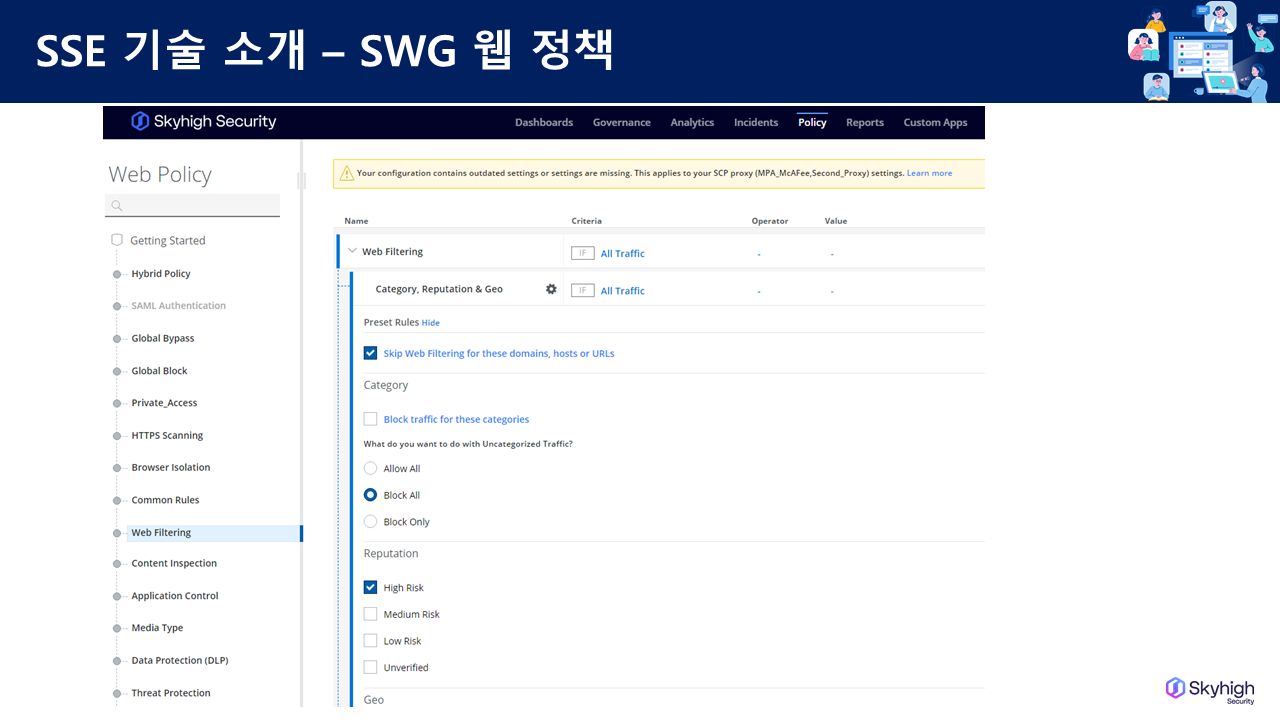Uncheck Skip Web Filtering for these domains

pos(371,353)
